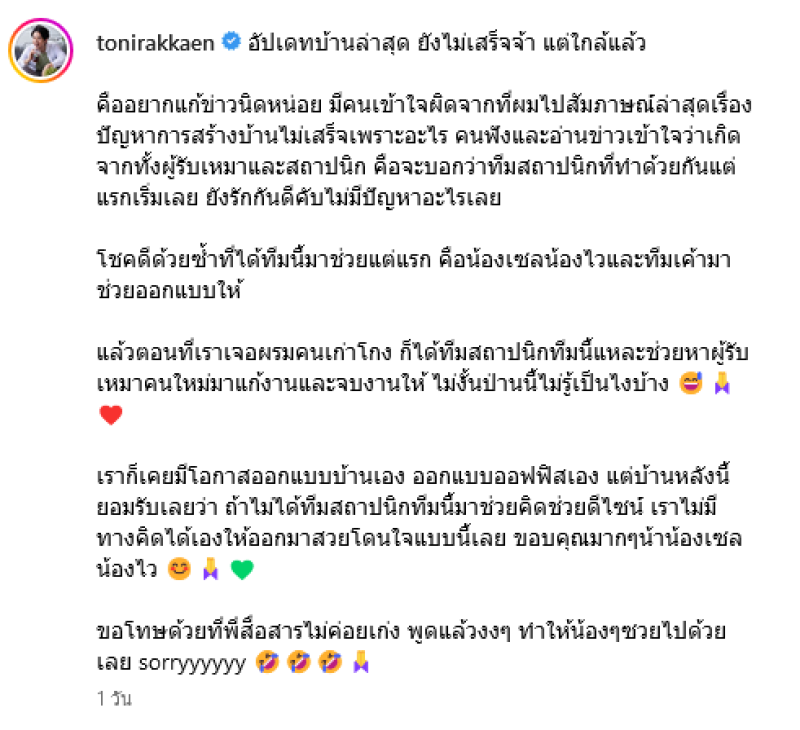The height and width of the screenshot is (730, 800).
Task: Click the third laughing emoji after sorryyyyyy
Action: tap(330, 662)
